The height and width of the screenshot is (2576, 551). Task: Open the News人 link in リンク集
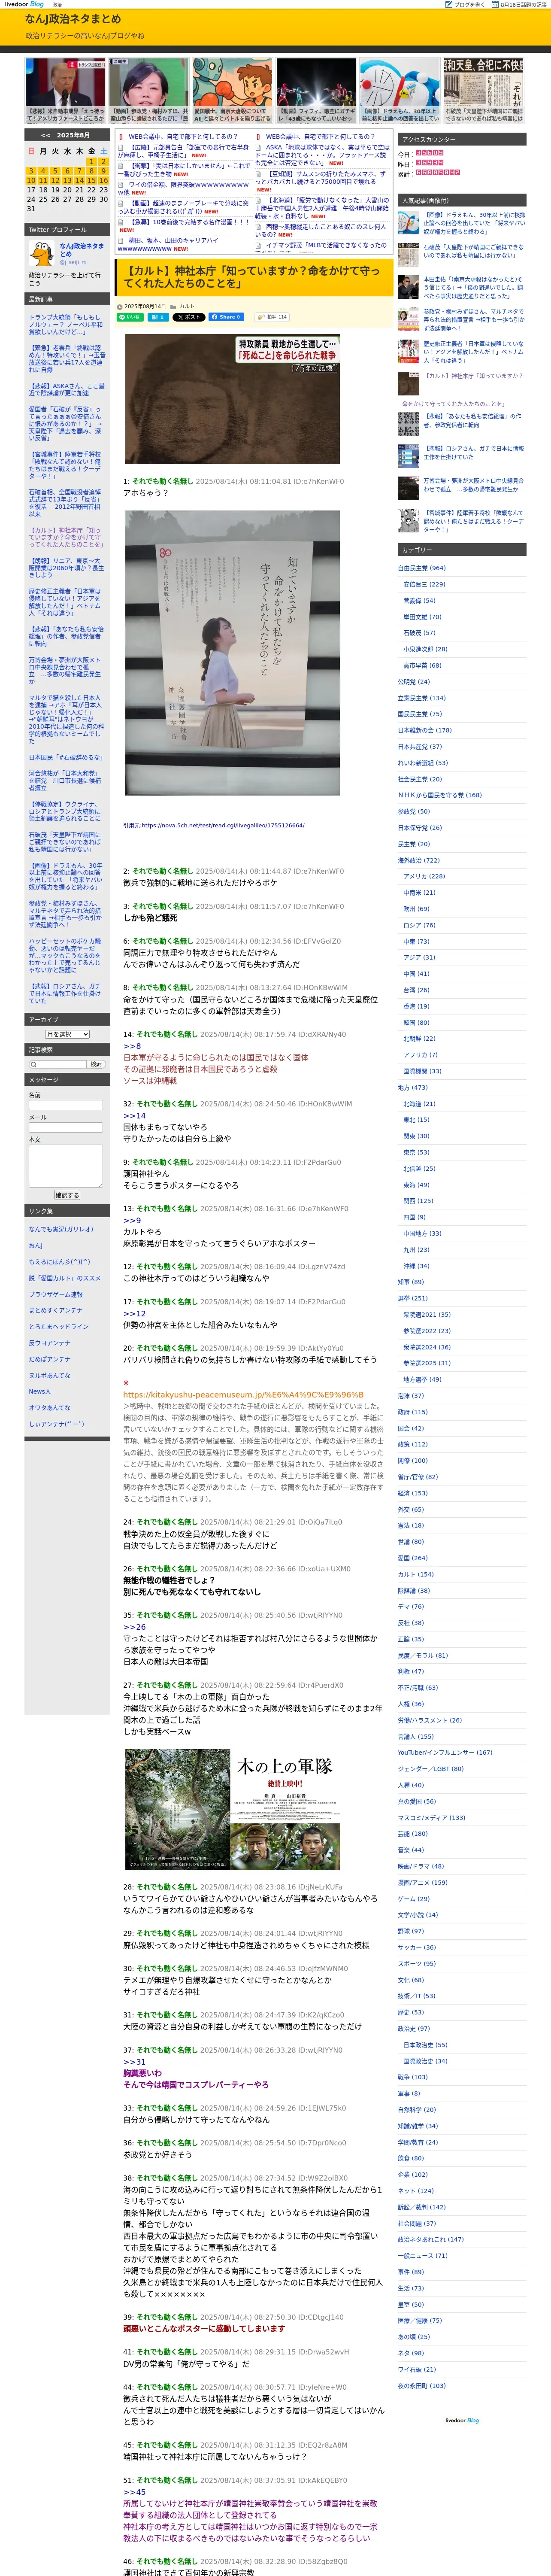(x=39, y=1391)
